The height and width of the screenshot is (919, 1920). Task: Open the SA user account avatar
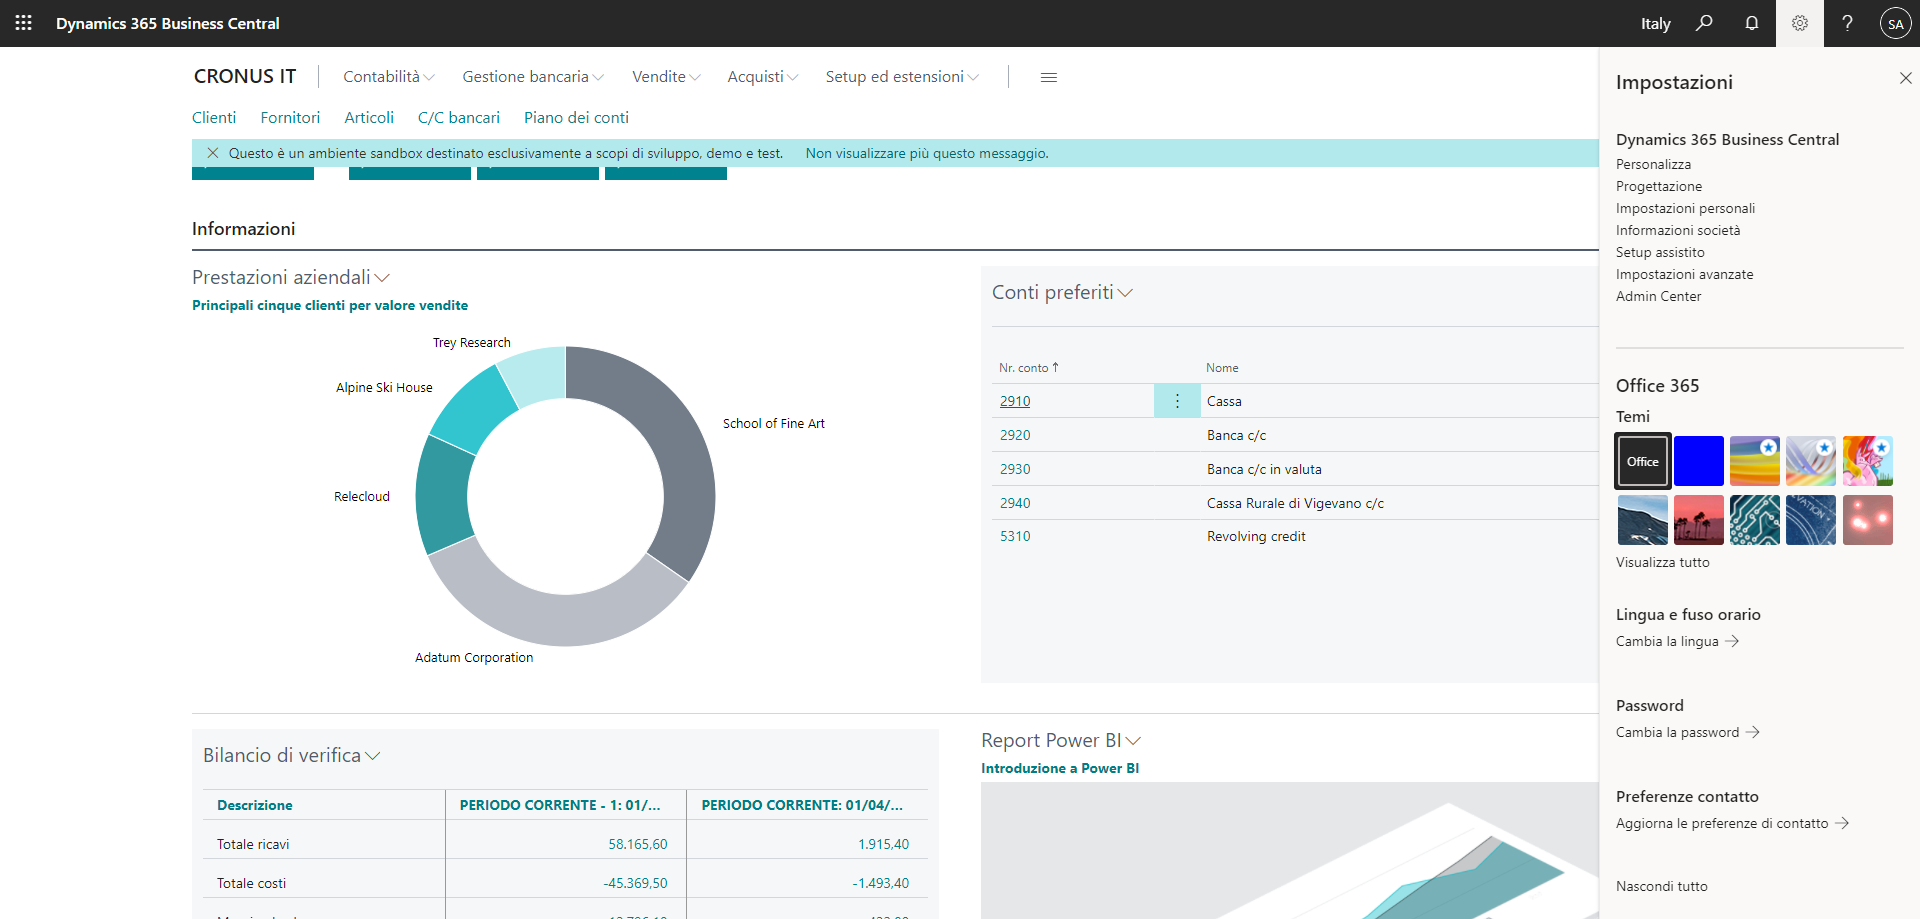[1895, 23]
